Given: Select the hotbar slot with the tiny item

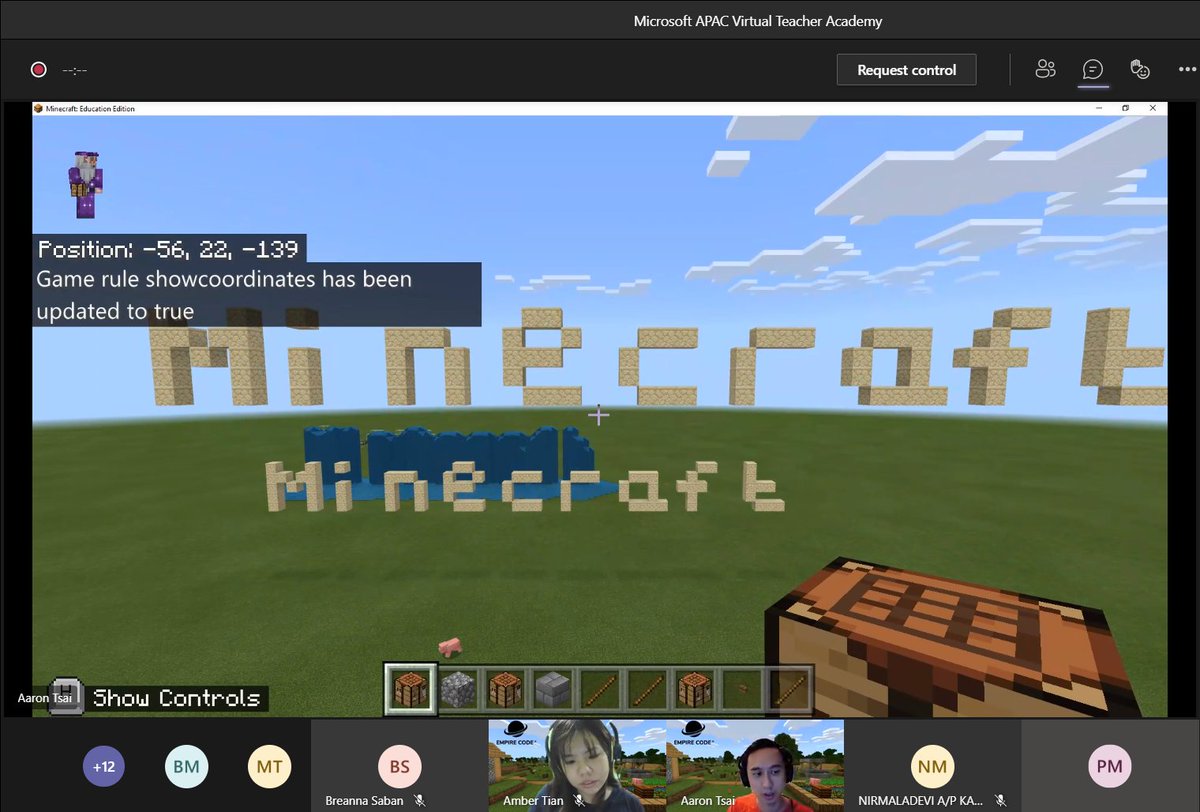Looking at the screenshot, I should [x=742, y=690].
